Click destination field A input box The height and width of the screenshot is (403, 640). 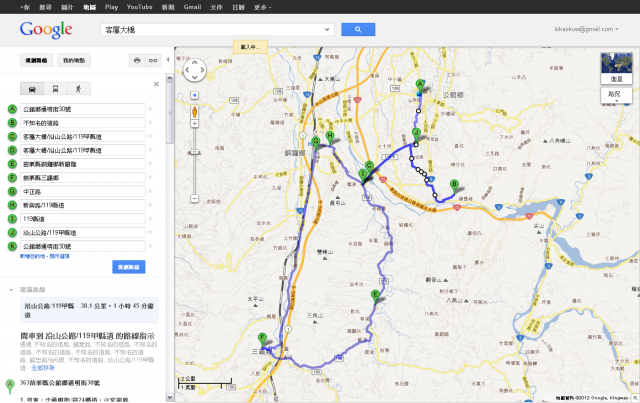(x=83, y=109)
